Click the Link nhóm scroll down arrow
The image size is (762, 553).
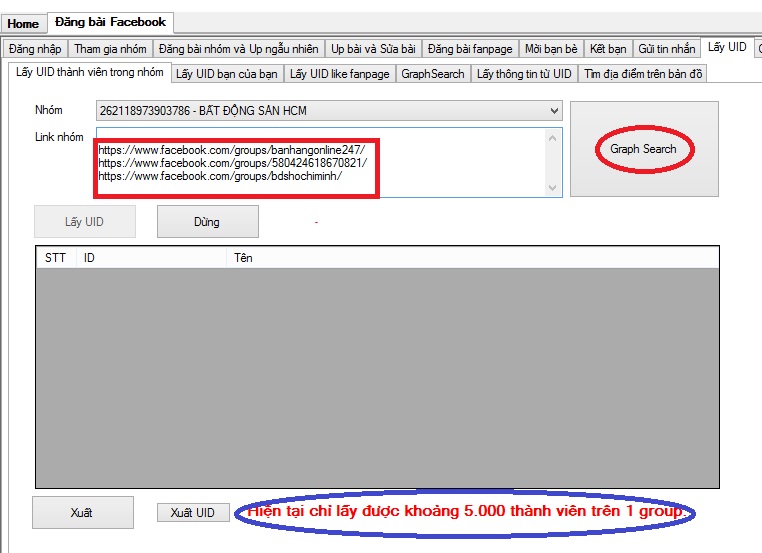coord(552,188)
